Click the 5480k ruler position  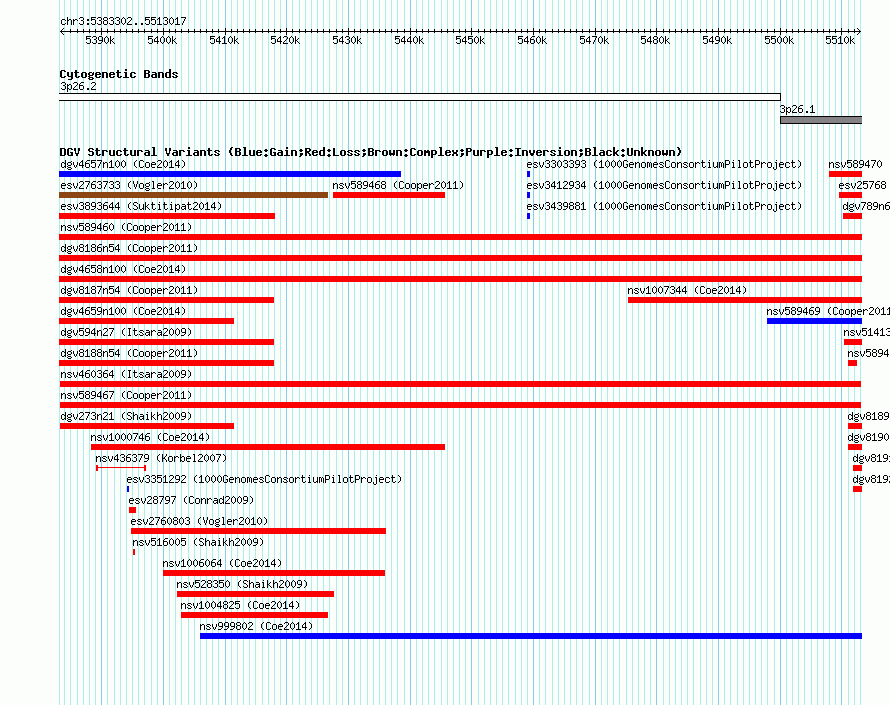[655, 40]
